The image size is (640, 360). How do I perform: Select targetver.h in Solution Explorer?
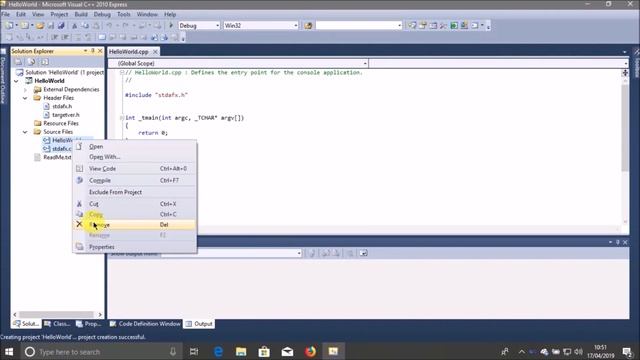pyautogui.click(x=66, y=115)
